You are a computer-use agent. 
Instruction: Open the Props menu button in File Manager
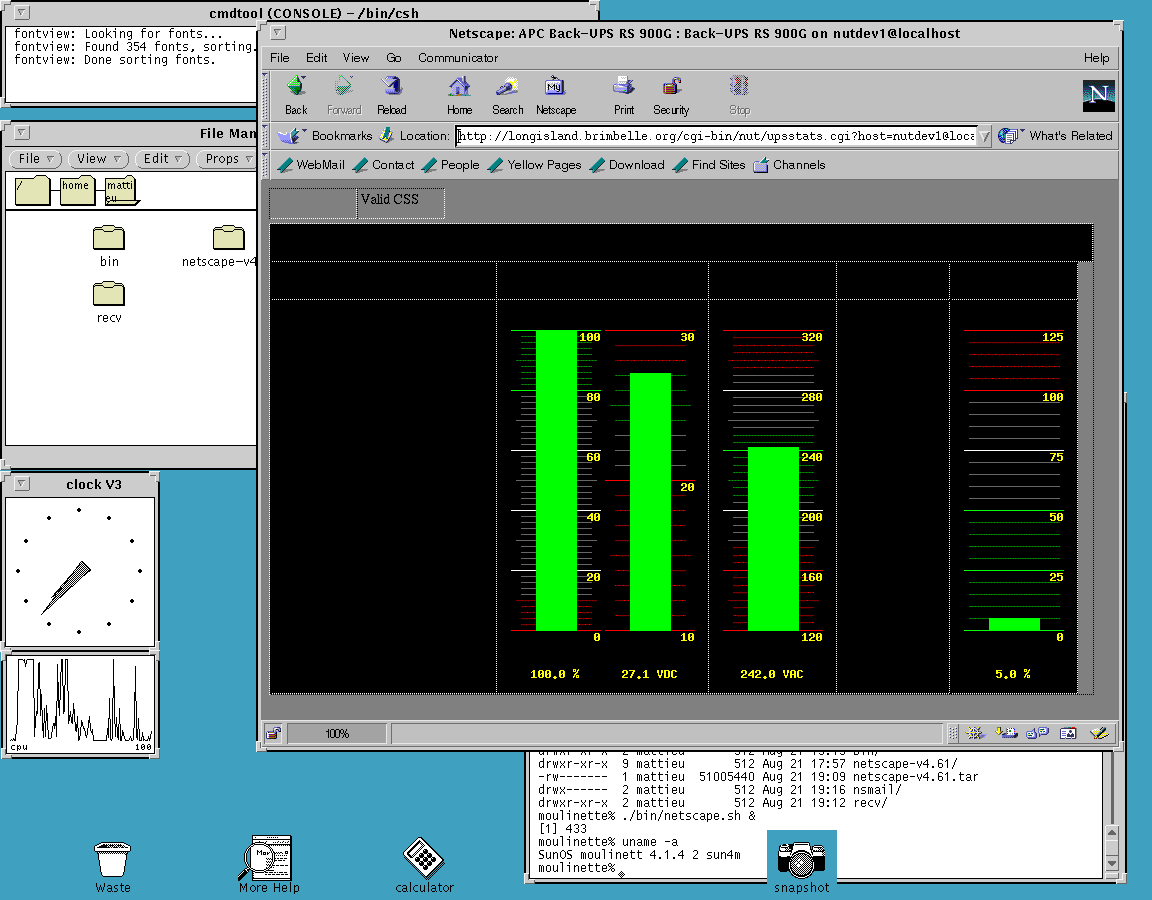tap(226, 159)
